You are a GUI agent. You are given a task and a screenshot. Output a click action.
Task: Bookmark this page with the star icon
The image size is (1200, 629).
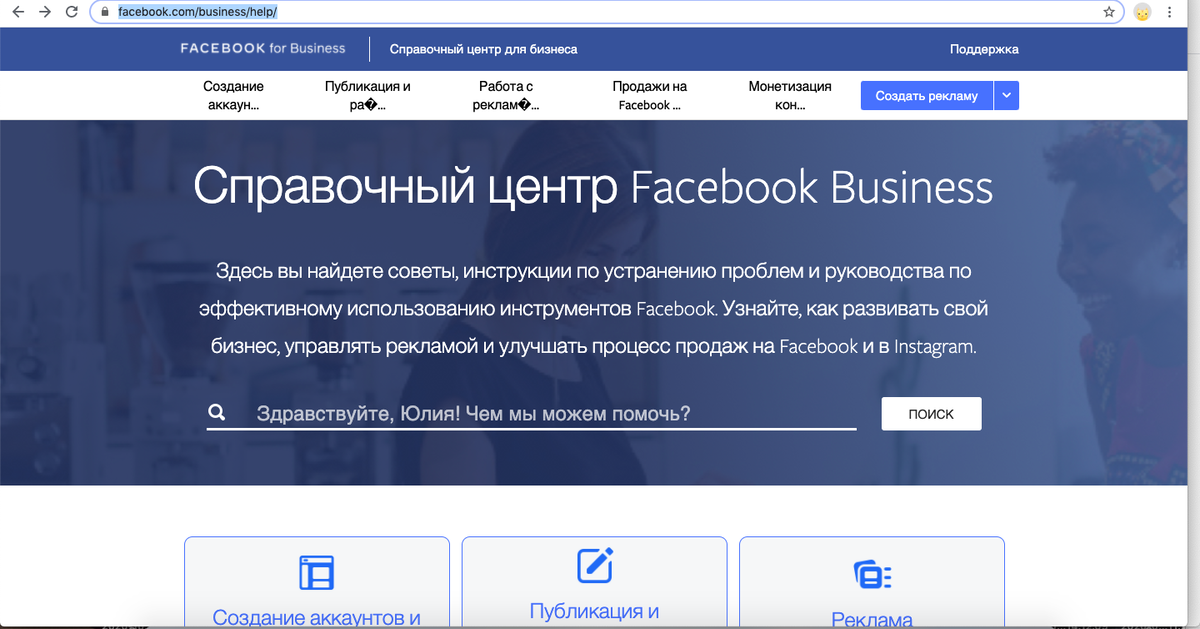coord(1109,13)
